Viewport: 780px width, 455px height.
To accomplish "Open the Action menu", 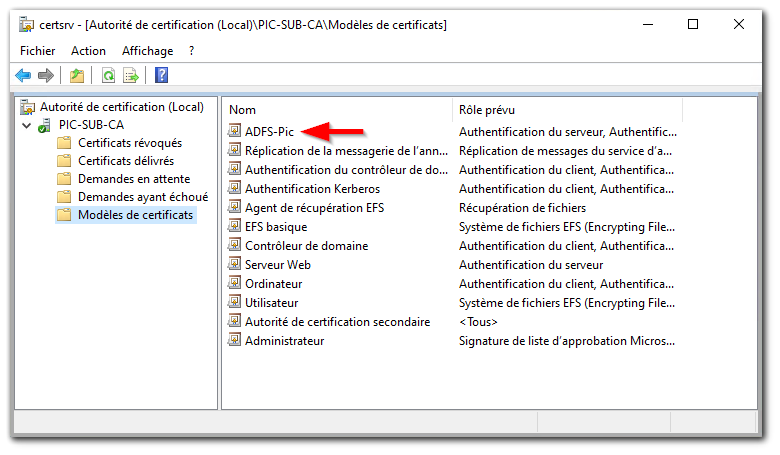I will (88, 51).
